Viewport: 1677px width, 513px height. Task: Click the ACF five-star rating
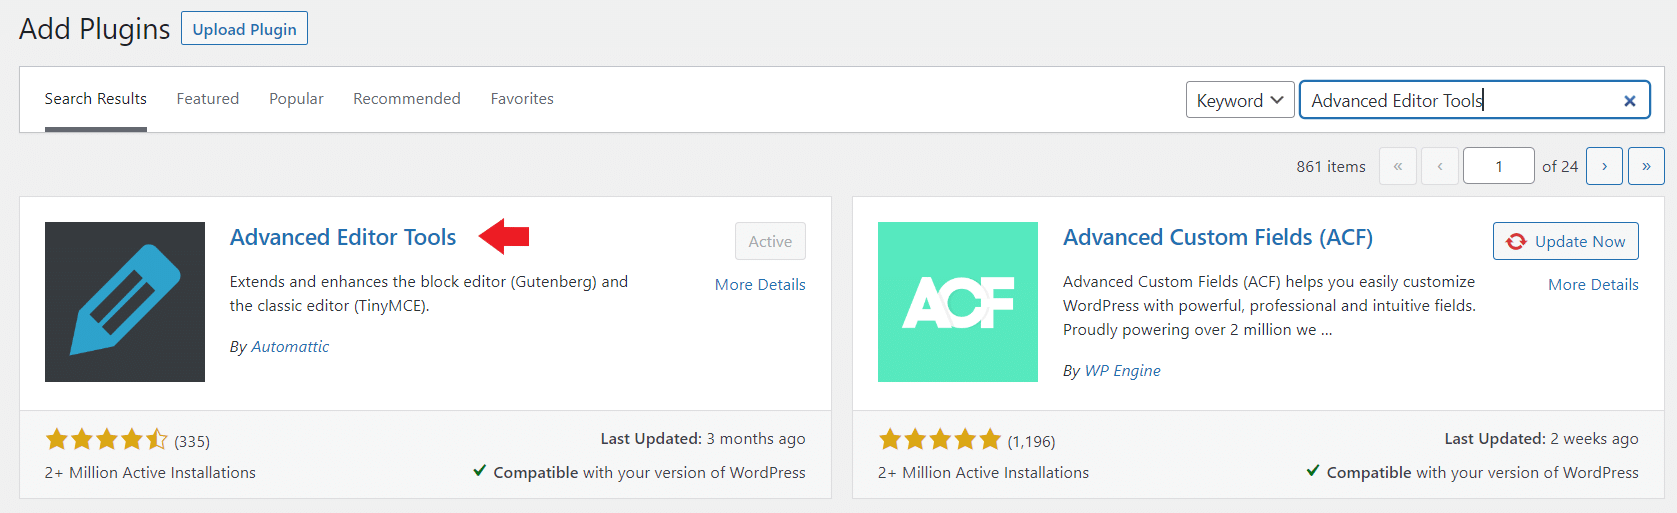[940, 439]
